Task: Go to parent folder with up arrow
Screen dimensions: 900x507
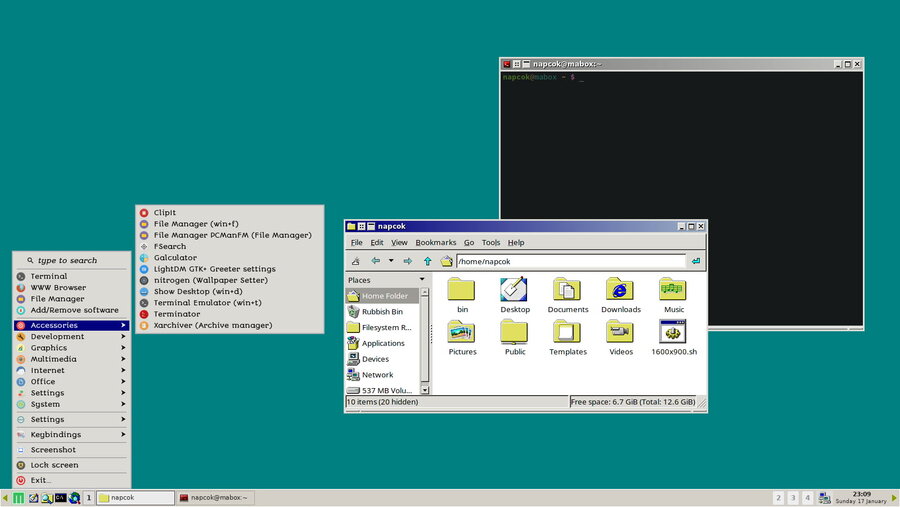Action: coord(428,261)
